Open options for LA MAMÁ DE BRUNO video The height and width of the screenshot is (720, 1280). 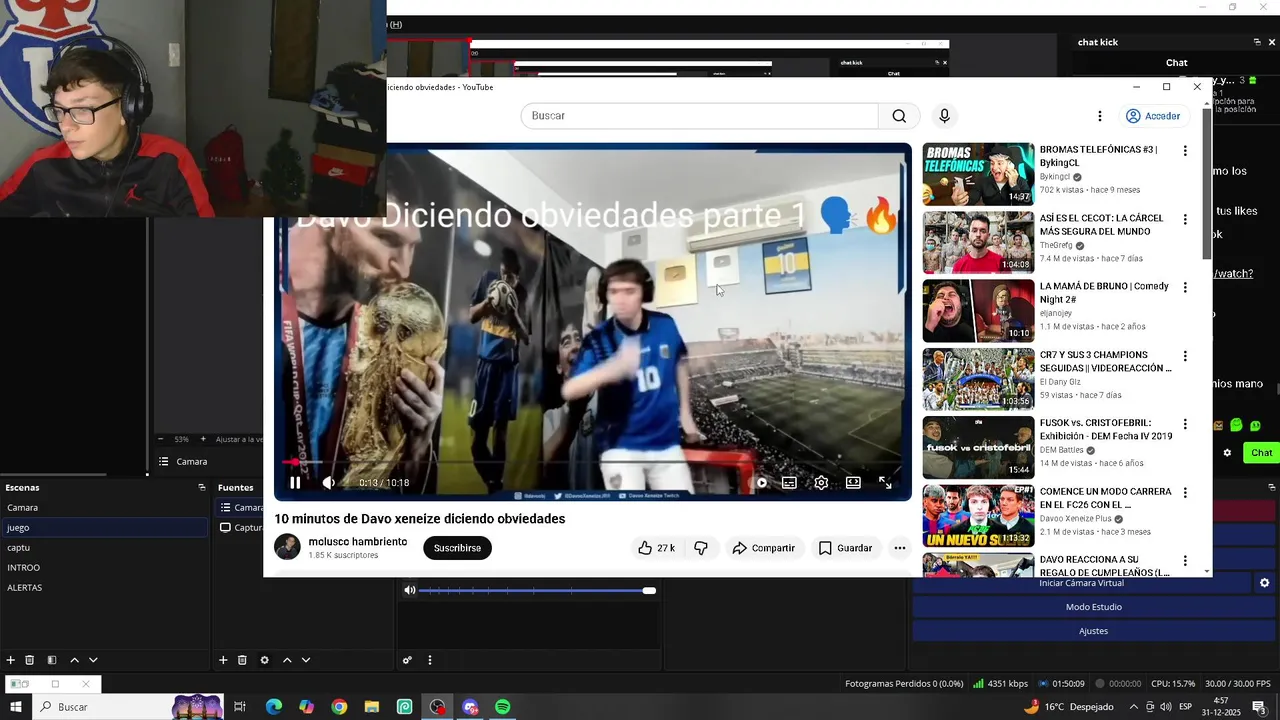coord(1185,287)
